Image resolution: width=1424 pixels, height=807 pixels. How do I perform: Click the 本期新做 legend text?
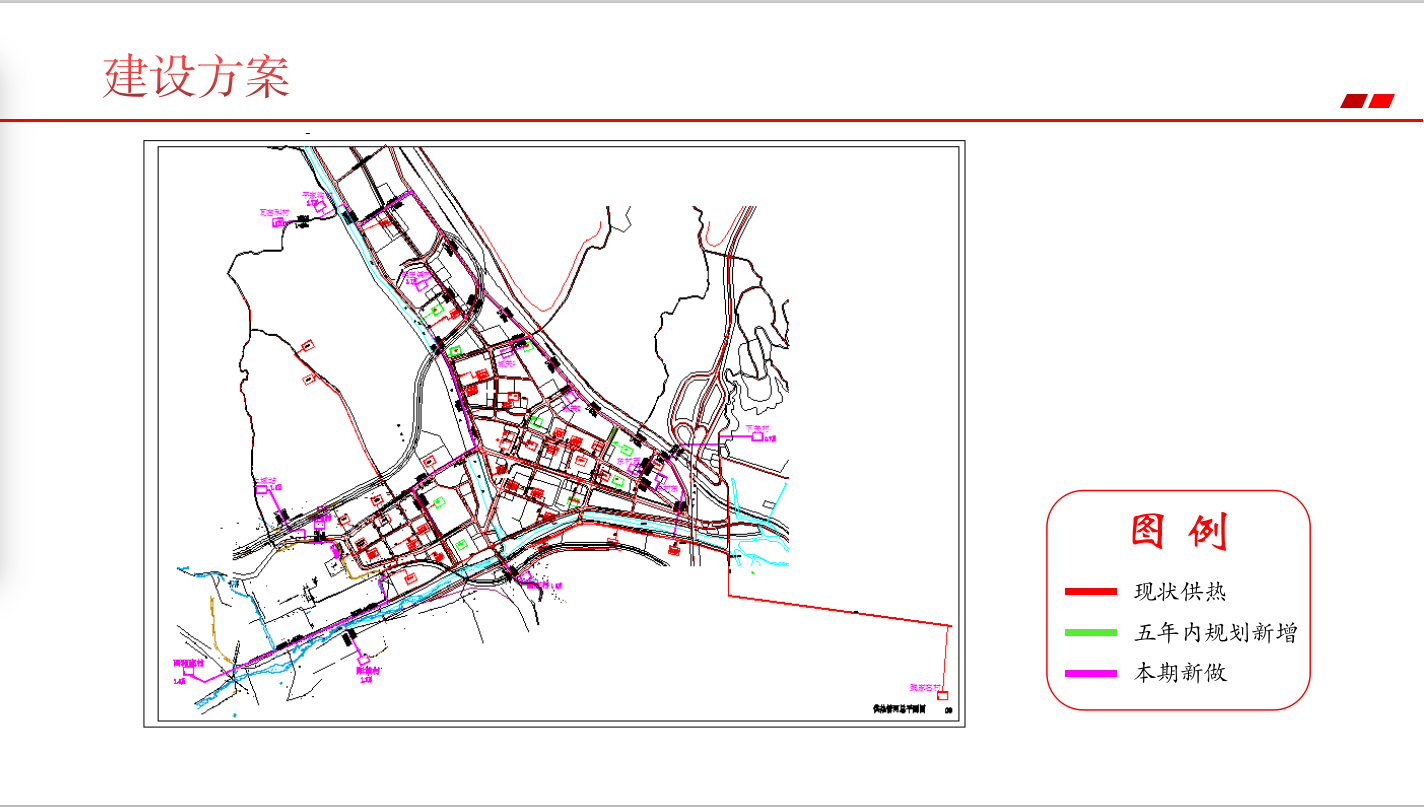point(1179,673)
